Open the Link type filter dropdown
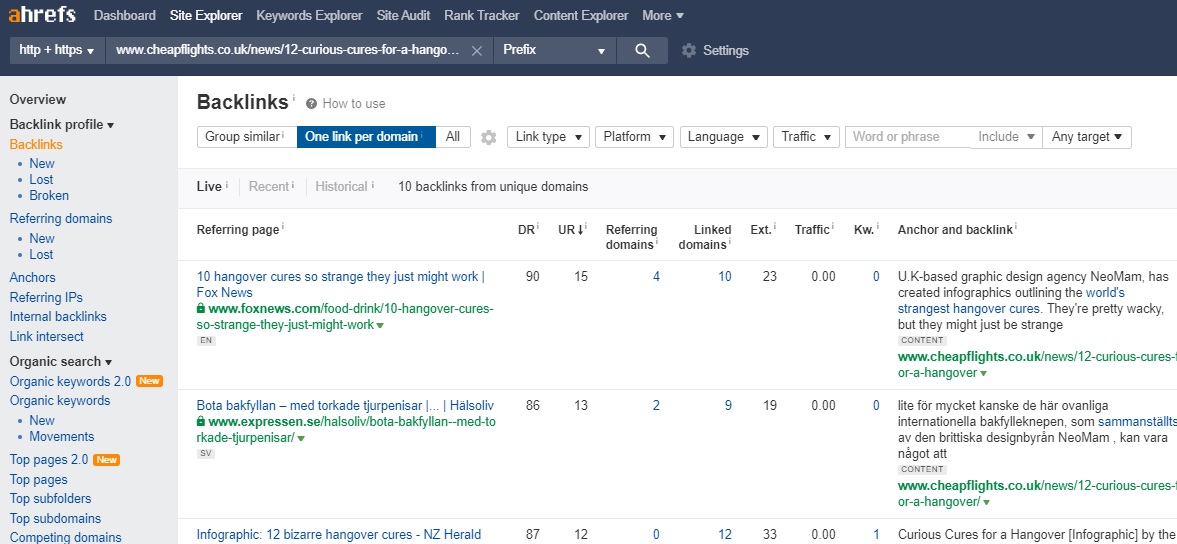The height and width of the screenshot is (544, 1177). tap(549, 137)
